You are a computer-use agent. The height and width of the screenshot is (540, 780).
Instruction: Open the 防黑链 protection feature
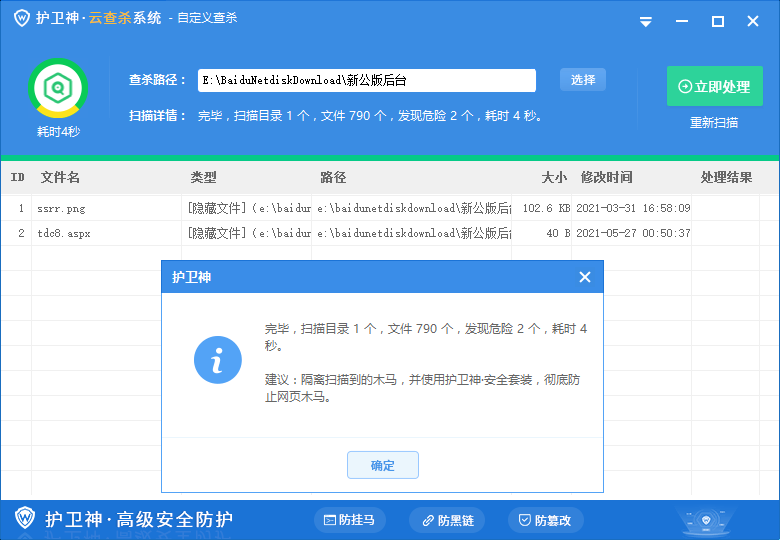(447, 520)
